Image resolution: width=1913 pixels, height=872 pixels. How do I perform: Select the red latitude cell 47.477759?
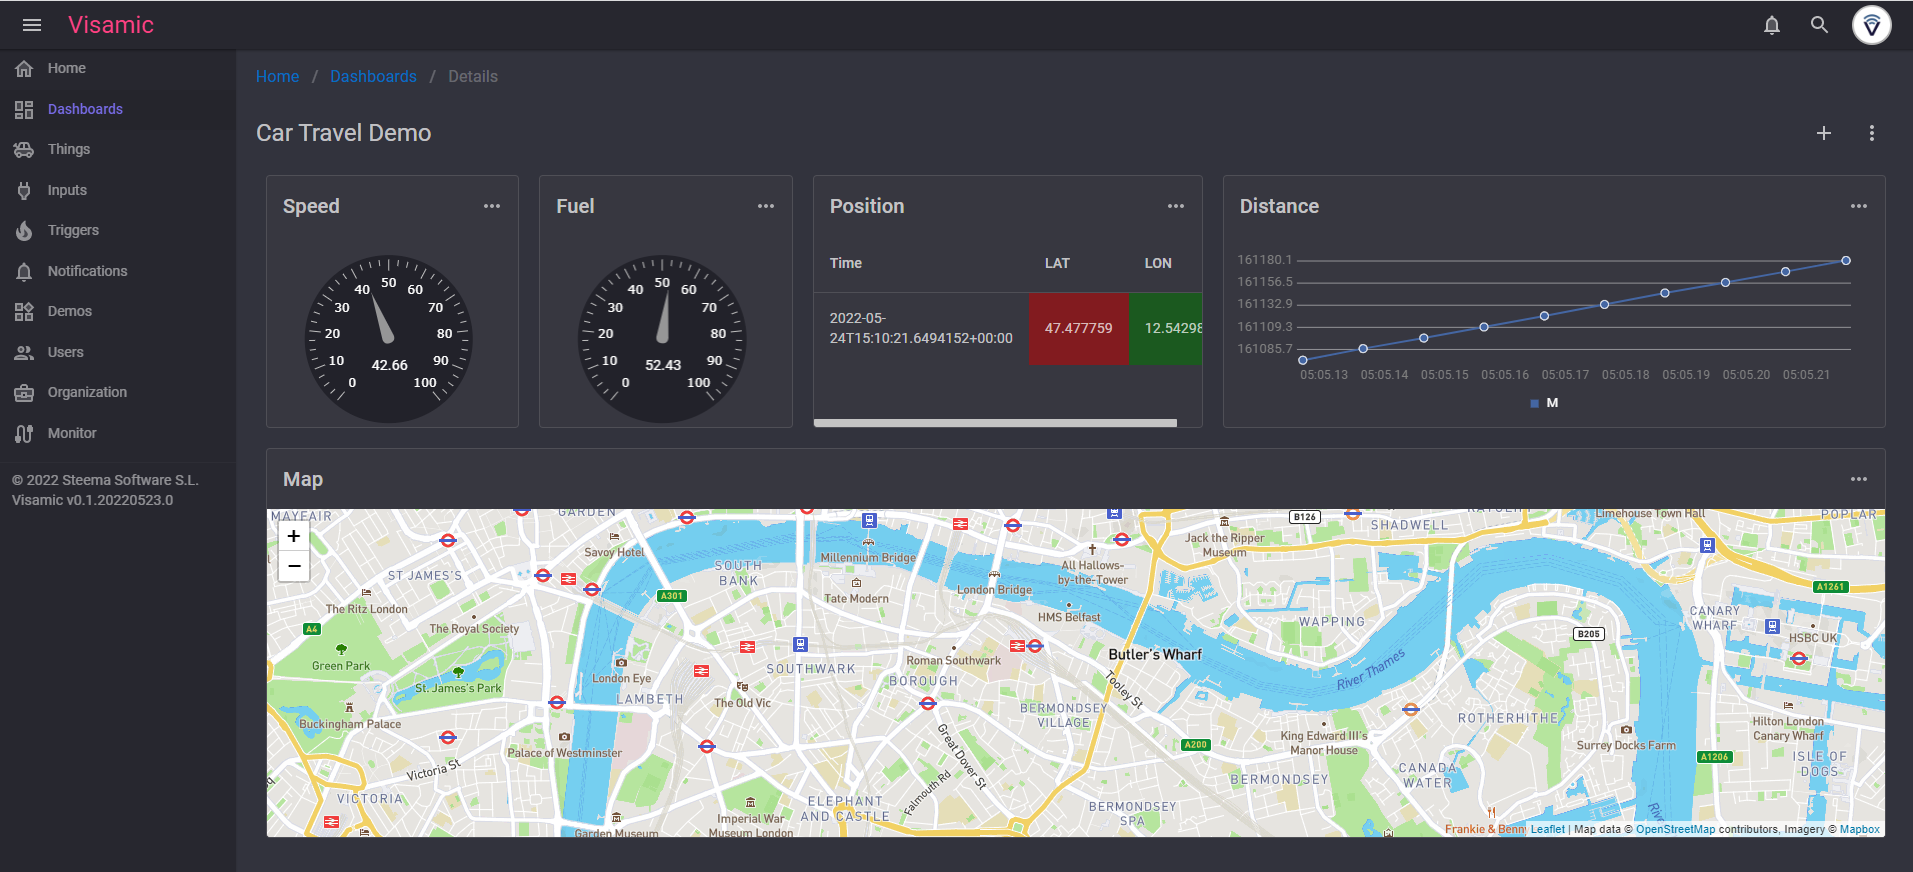point(1079,329)
